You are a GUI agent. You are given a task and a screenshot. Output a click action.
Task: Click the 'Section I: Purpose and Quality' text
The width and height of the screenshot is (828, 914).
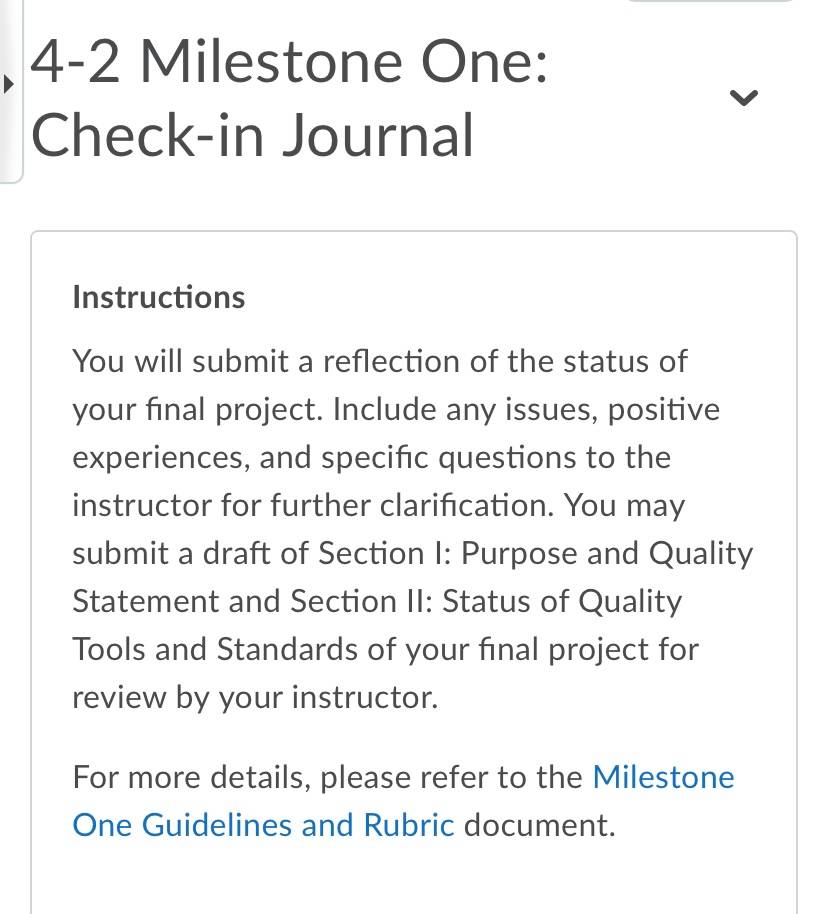[535, 553]
